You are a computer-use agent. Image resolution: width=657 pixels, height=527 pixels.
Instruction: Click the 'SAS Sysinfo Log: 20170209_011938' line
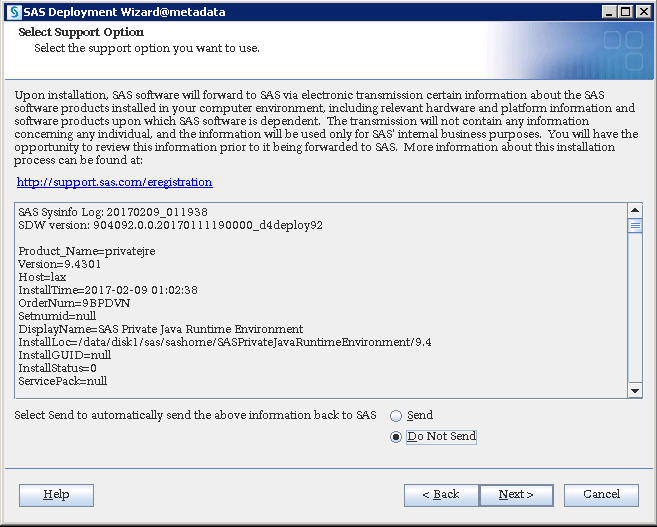(113, 212)
